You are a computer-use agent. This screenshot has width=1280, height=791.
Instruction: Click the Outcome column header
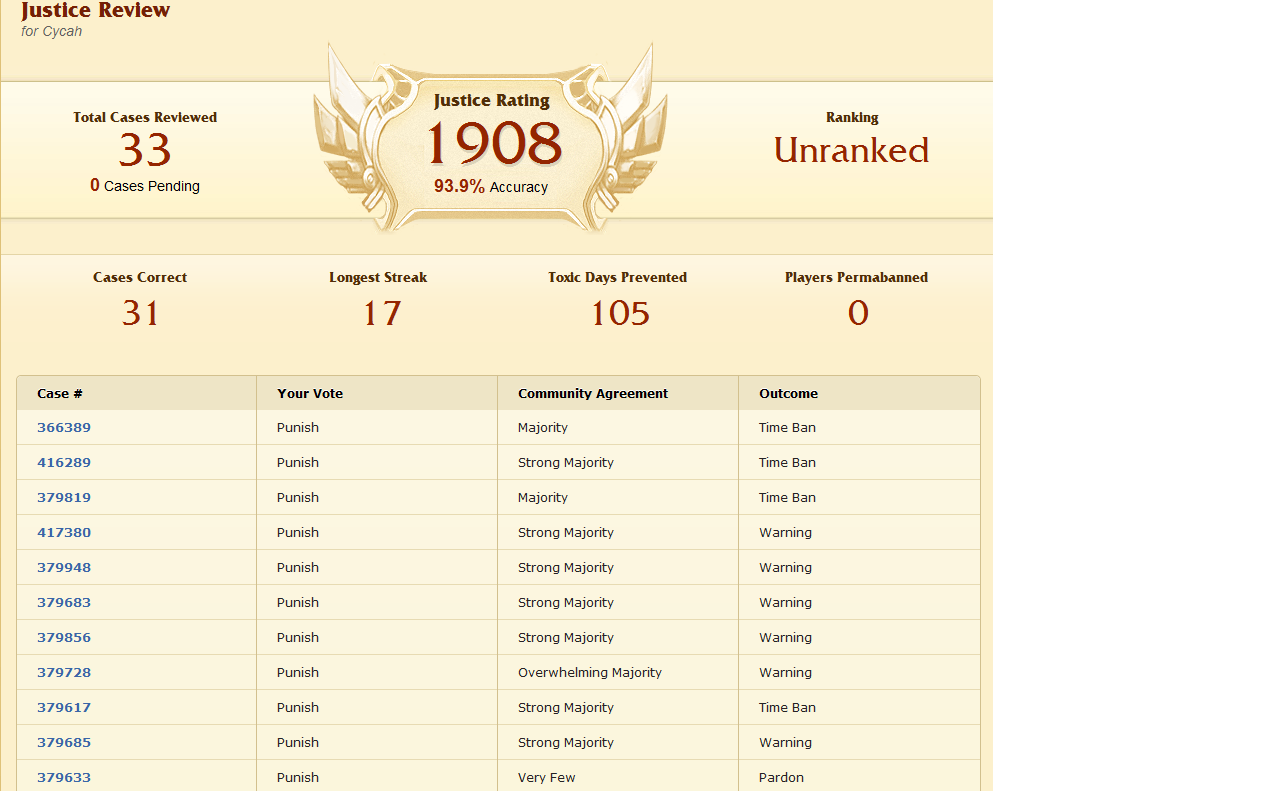(x=788, y=393)
